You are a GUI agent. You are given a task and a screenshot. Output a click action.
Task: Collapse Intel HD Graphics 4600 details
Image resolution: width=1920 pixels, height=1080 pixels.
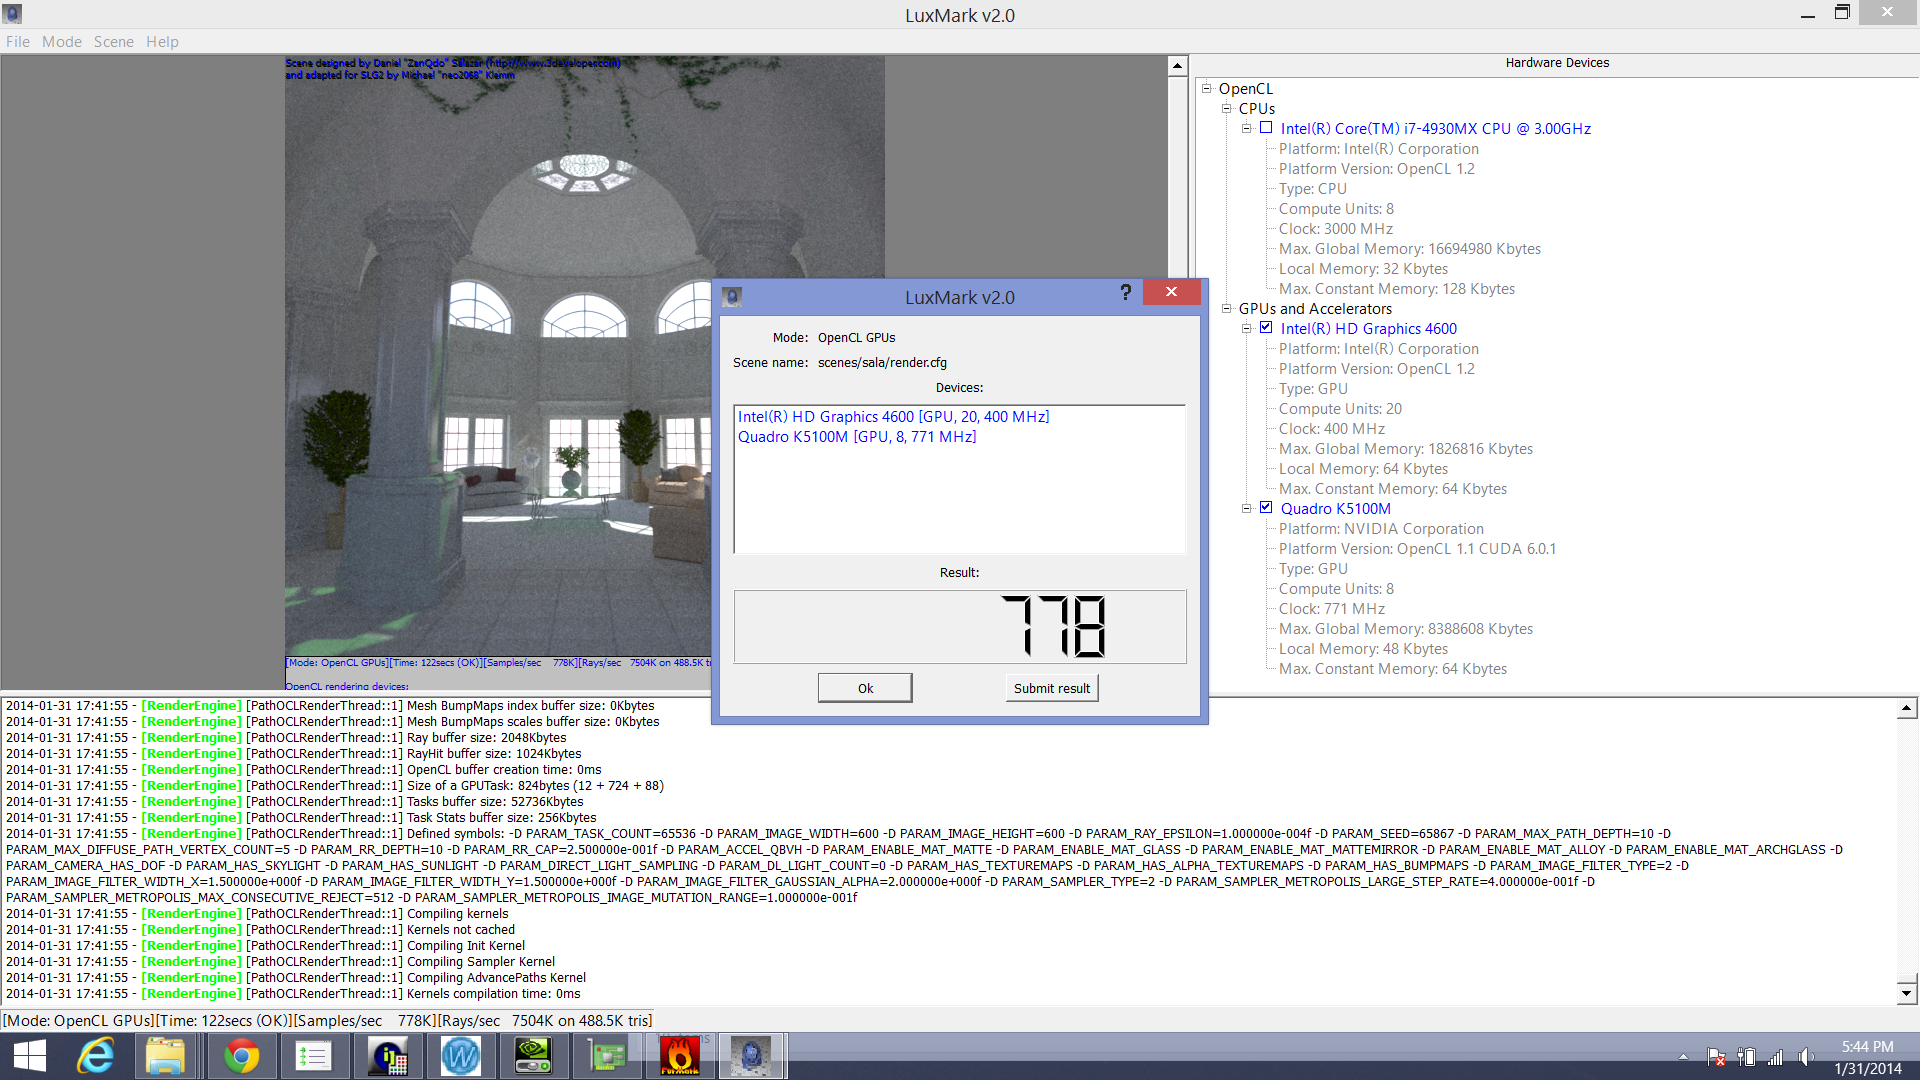click(1247, 328)
